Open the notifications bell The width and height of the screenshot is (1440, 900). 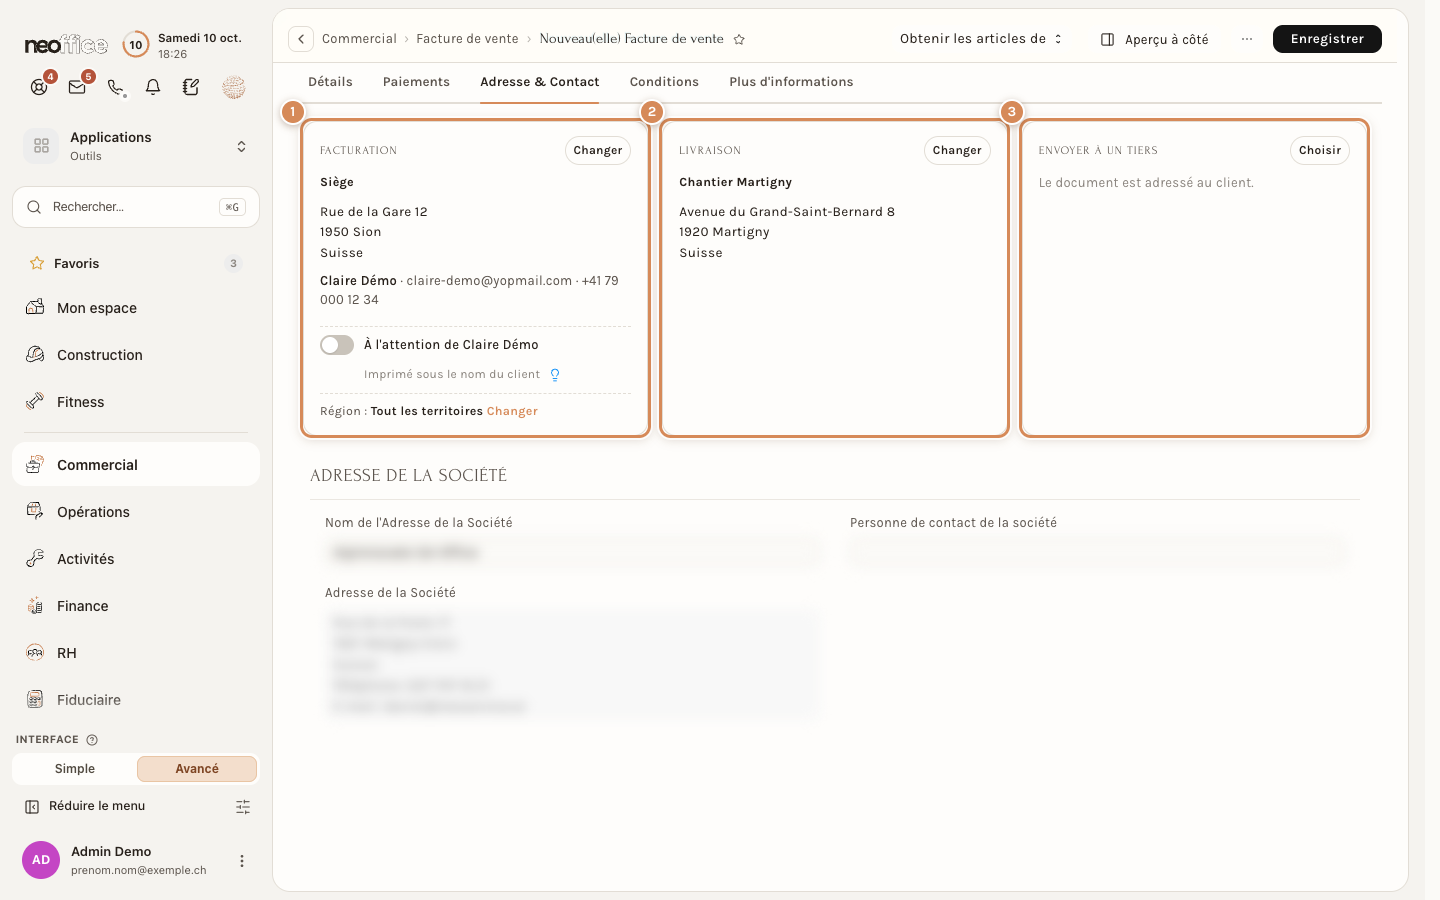pyautogui.click(x=153, y=87)
